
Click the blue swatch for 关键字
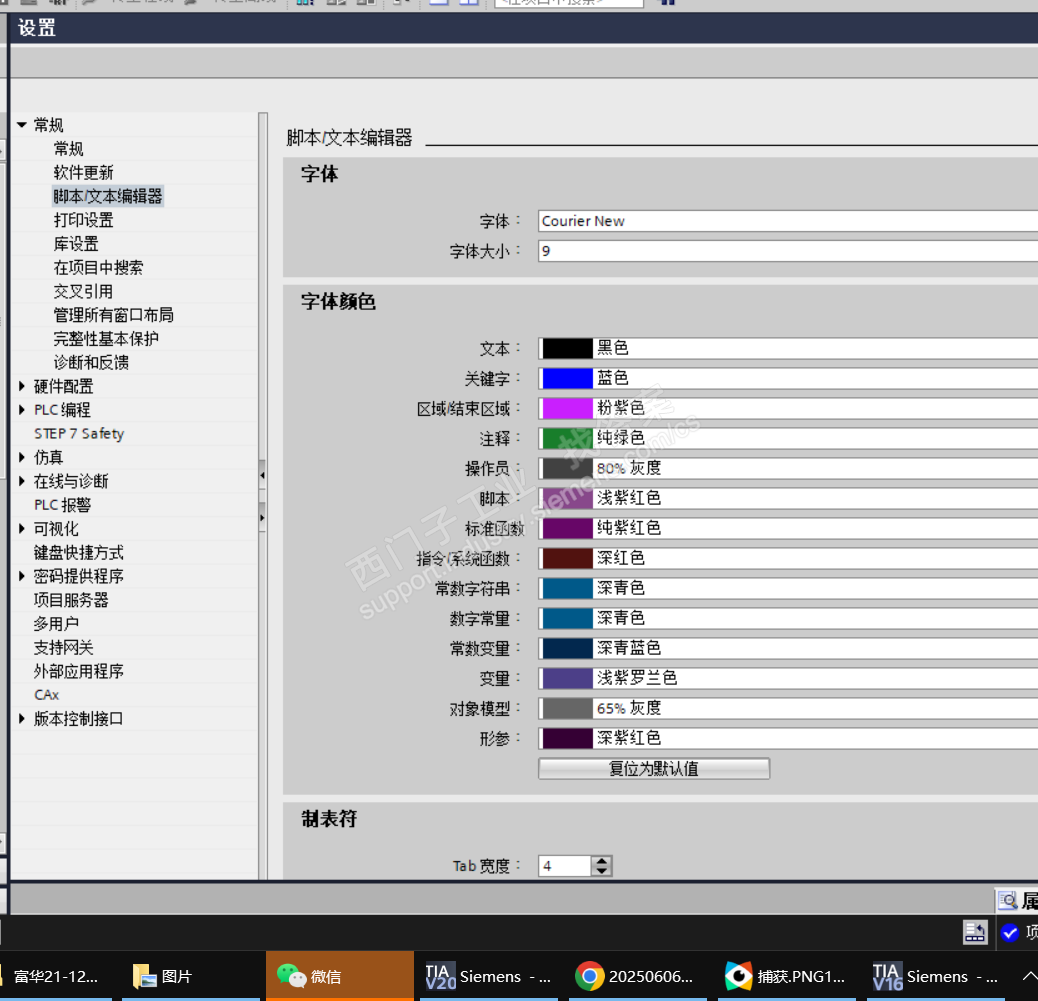point(567,378)
